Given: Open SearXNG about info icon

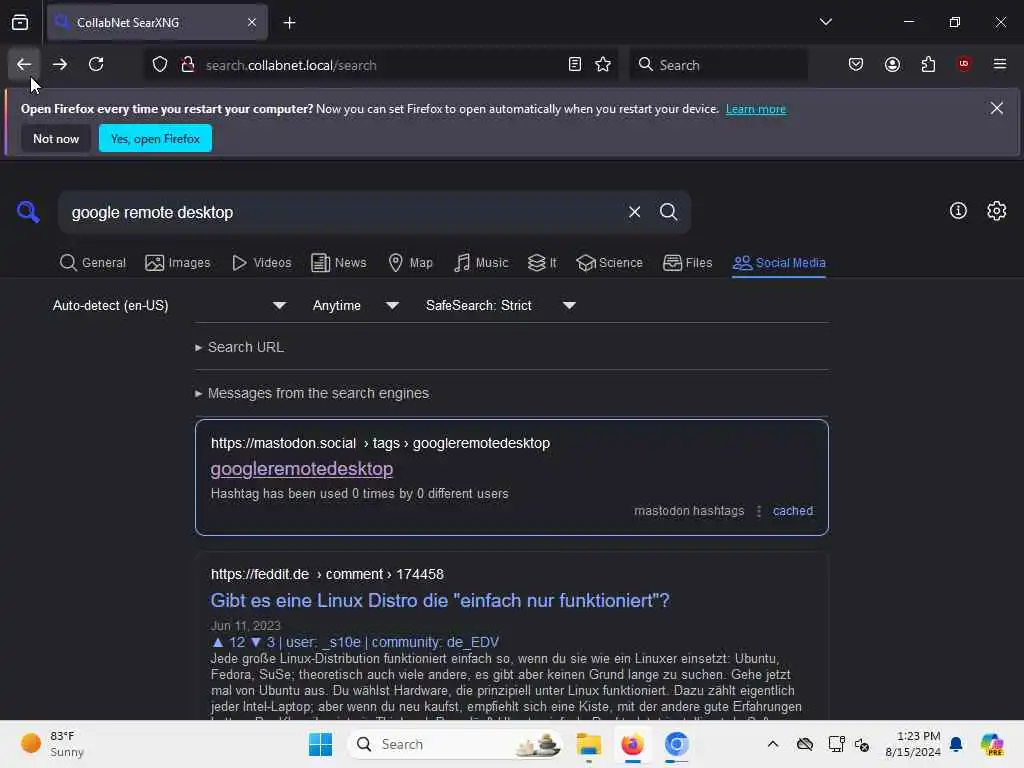Looking at the screenshot, I should (958, 211).
